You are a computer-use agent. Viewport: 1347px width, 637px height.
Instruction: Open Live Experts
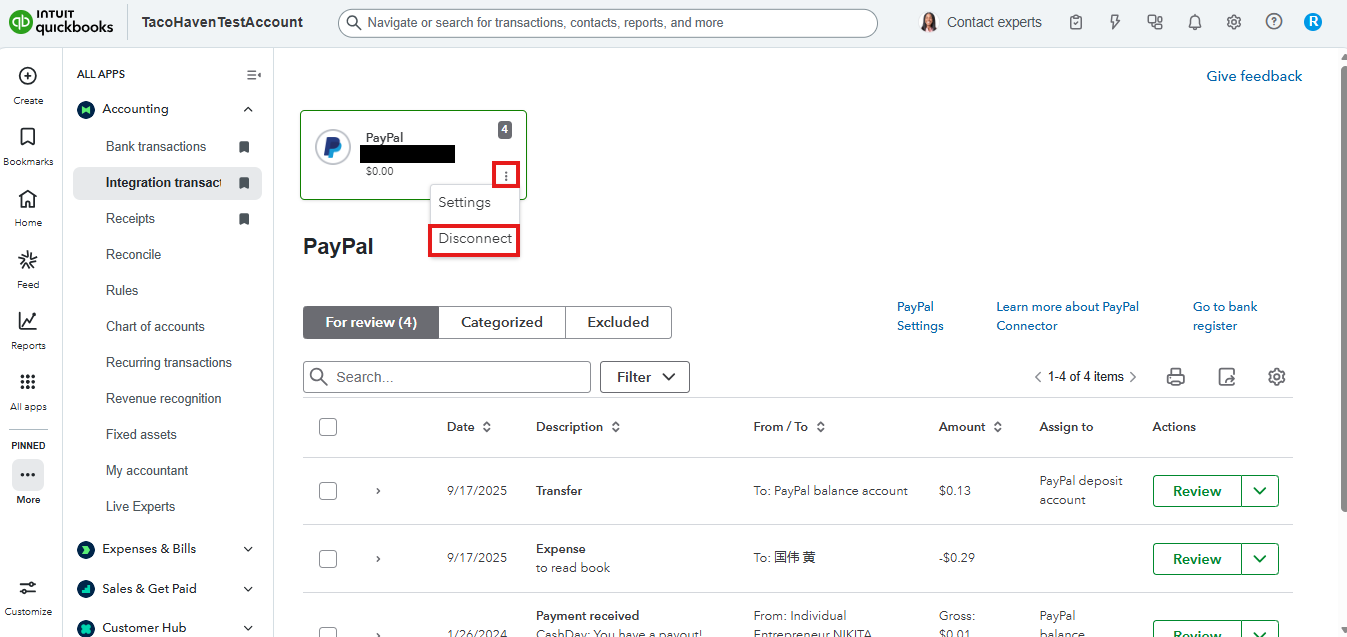(x=140, y=507)
